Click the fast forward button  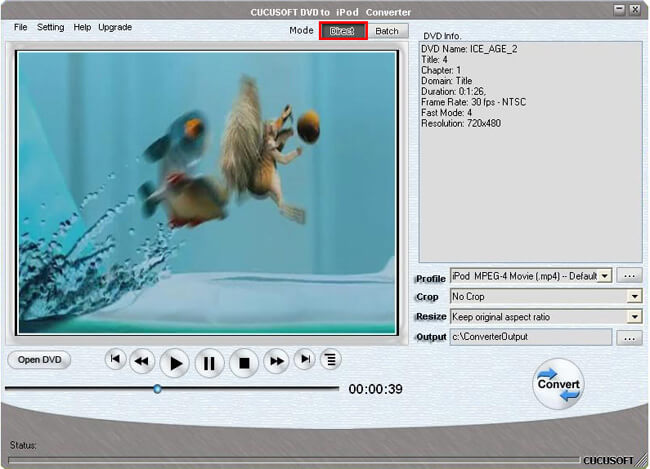(276, 361)
